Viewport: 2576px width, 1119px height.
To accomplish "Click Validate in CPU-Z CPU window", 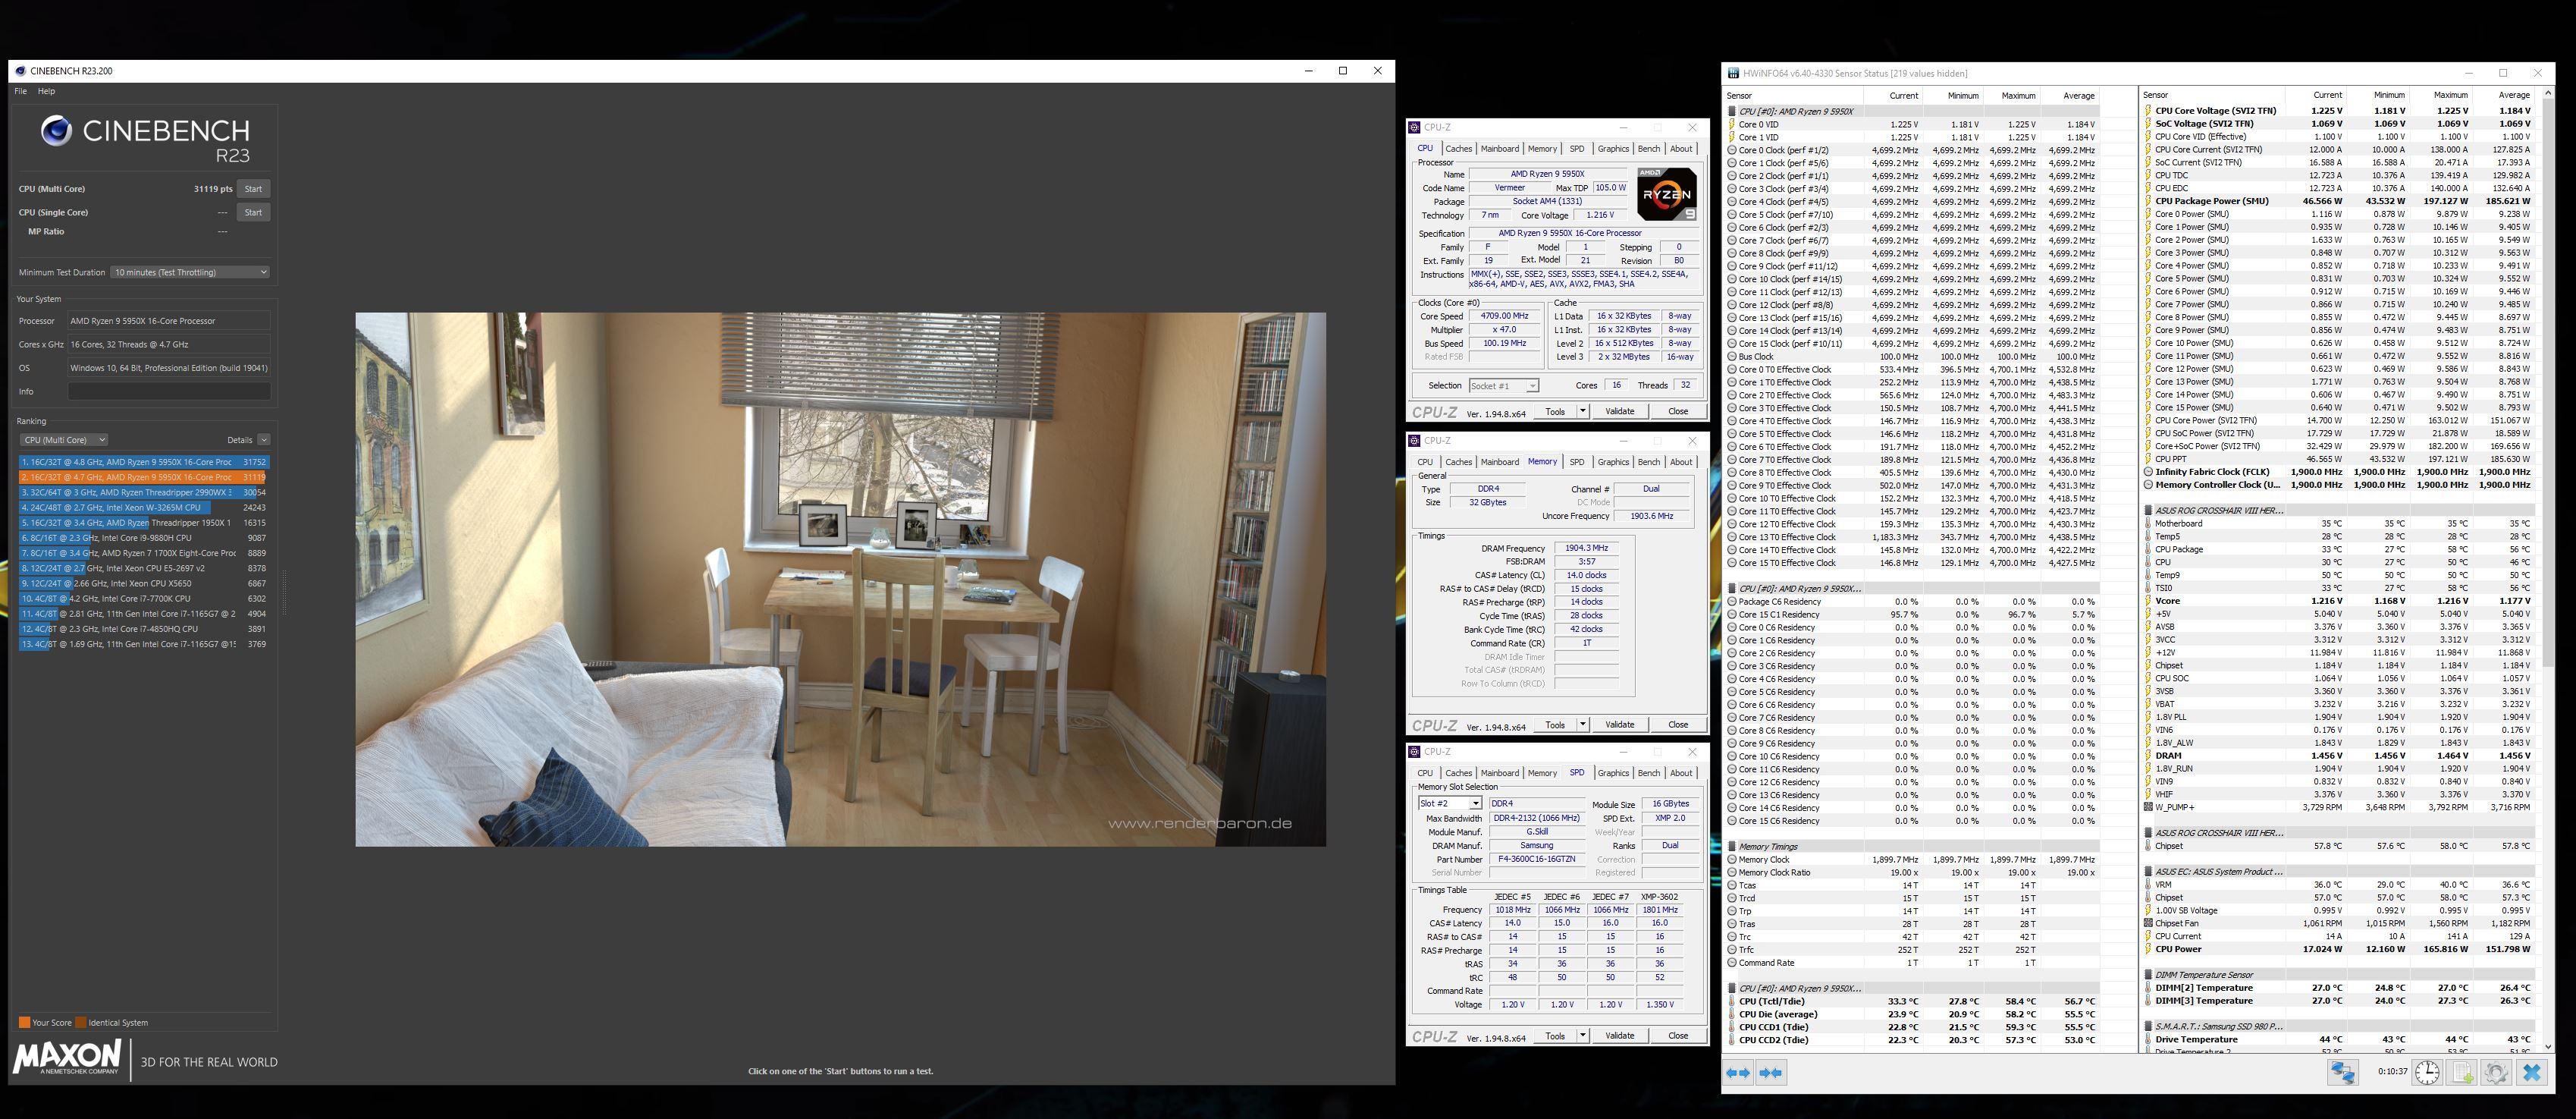I will tap(1619, 411).
